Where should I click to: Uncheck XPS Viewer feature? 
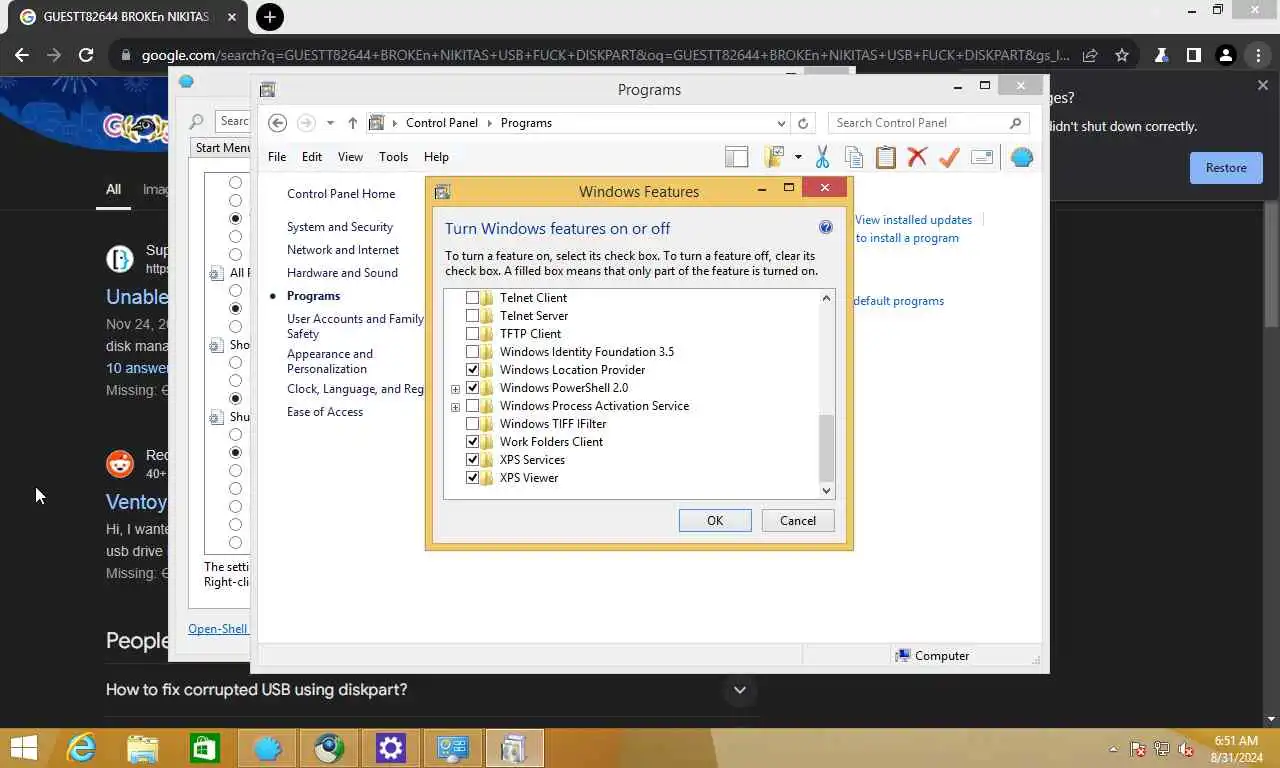pos(472,478)
